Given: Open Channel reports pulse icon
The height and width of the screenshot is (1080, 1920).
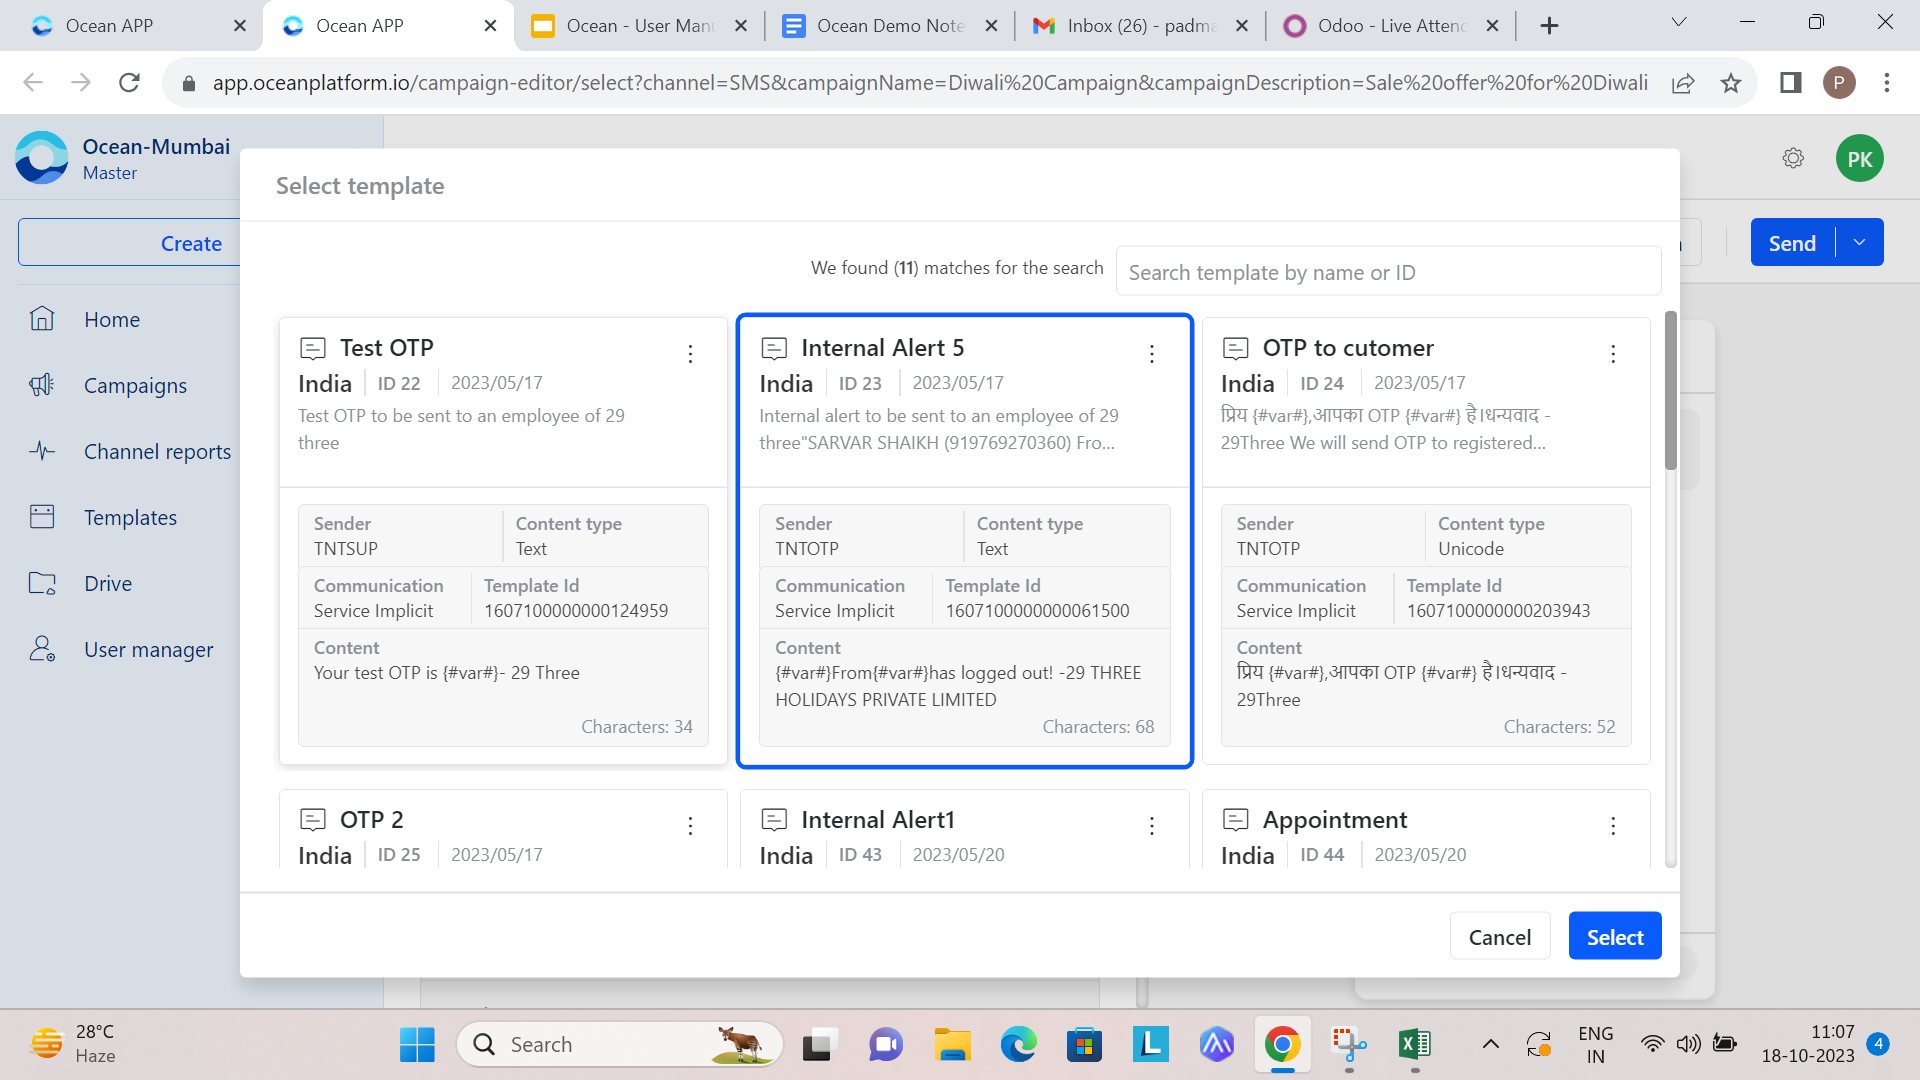Looking at the screenshot, I should click(x=42, y=451).
